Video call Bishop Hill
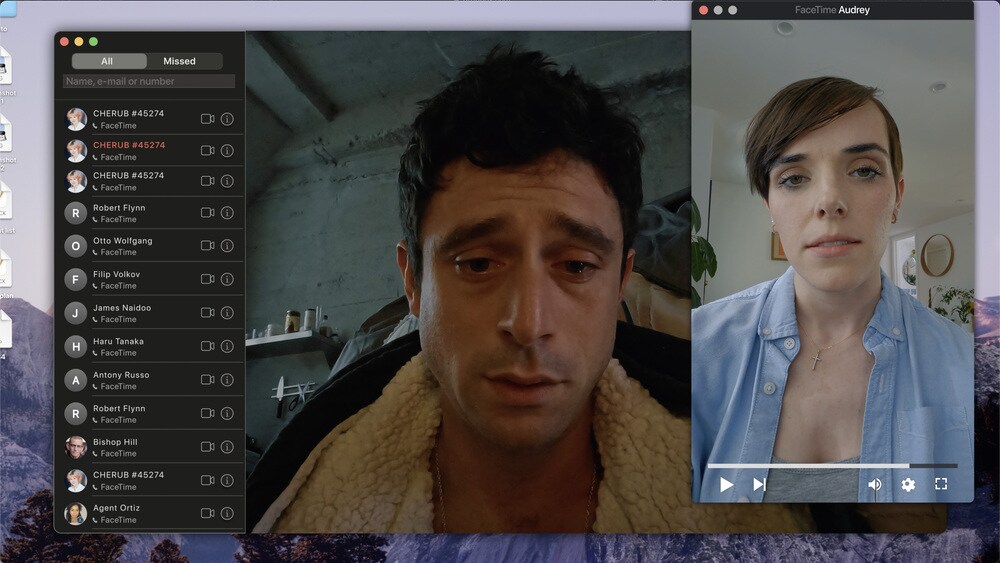This screenshot has width=1000, height=563. point(207,447)
